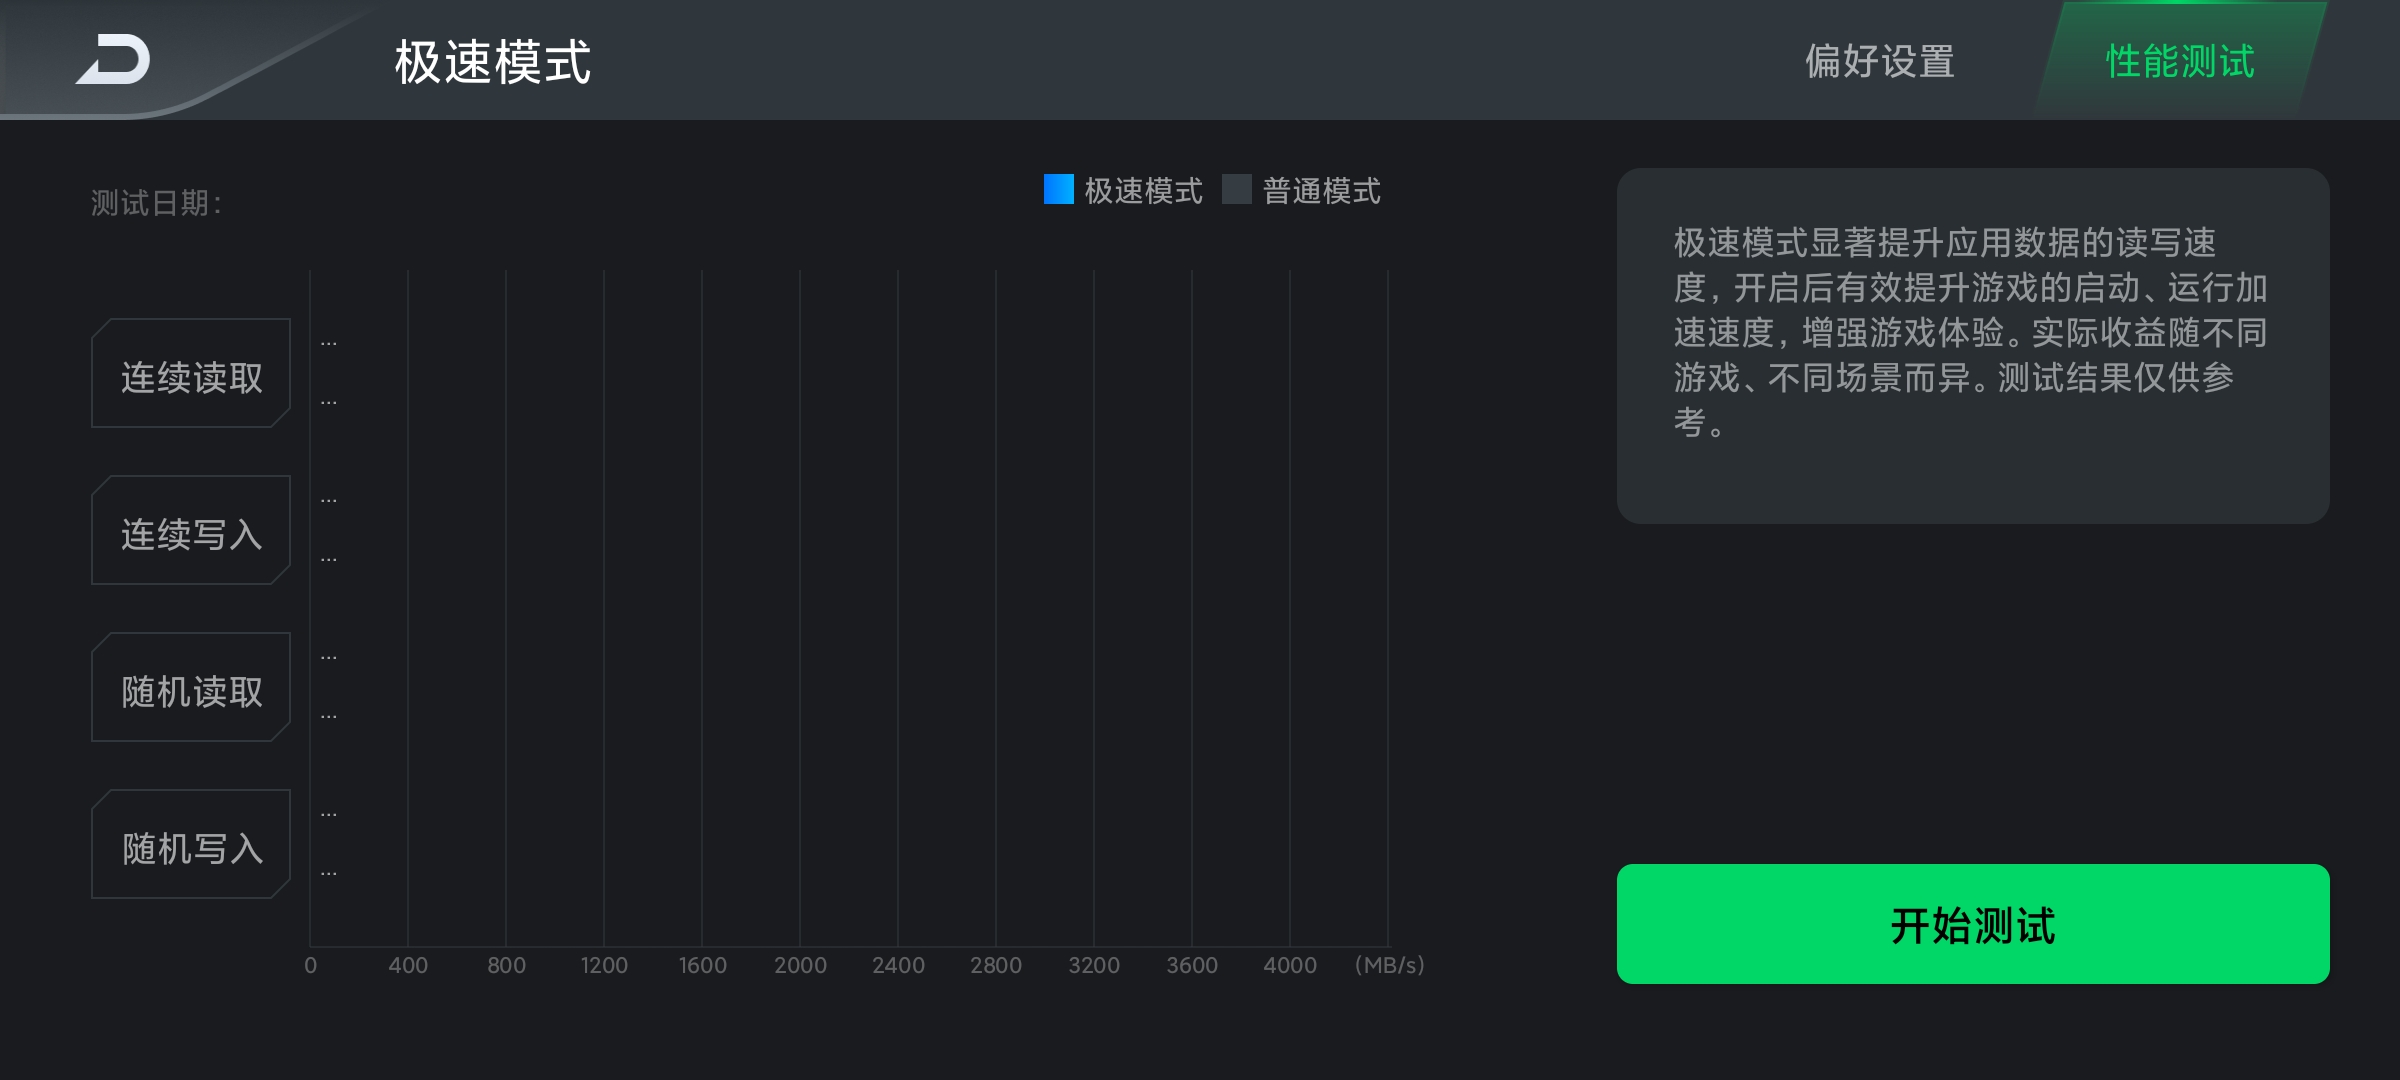Click the 2800 axis value
This screenshot has height=1080, width=2400.
tap(996, 965)
